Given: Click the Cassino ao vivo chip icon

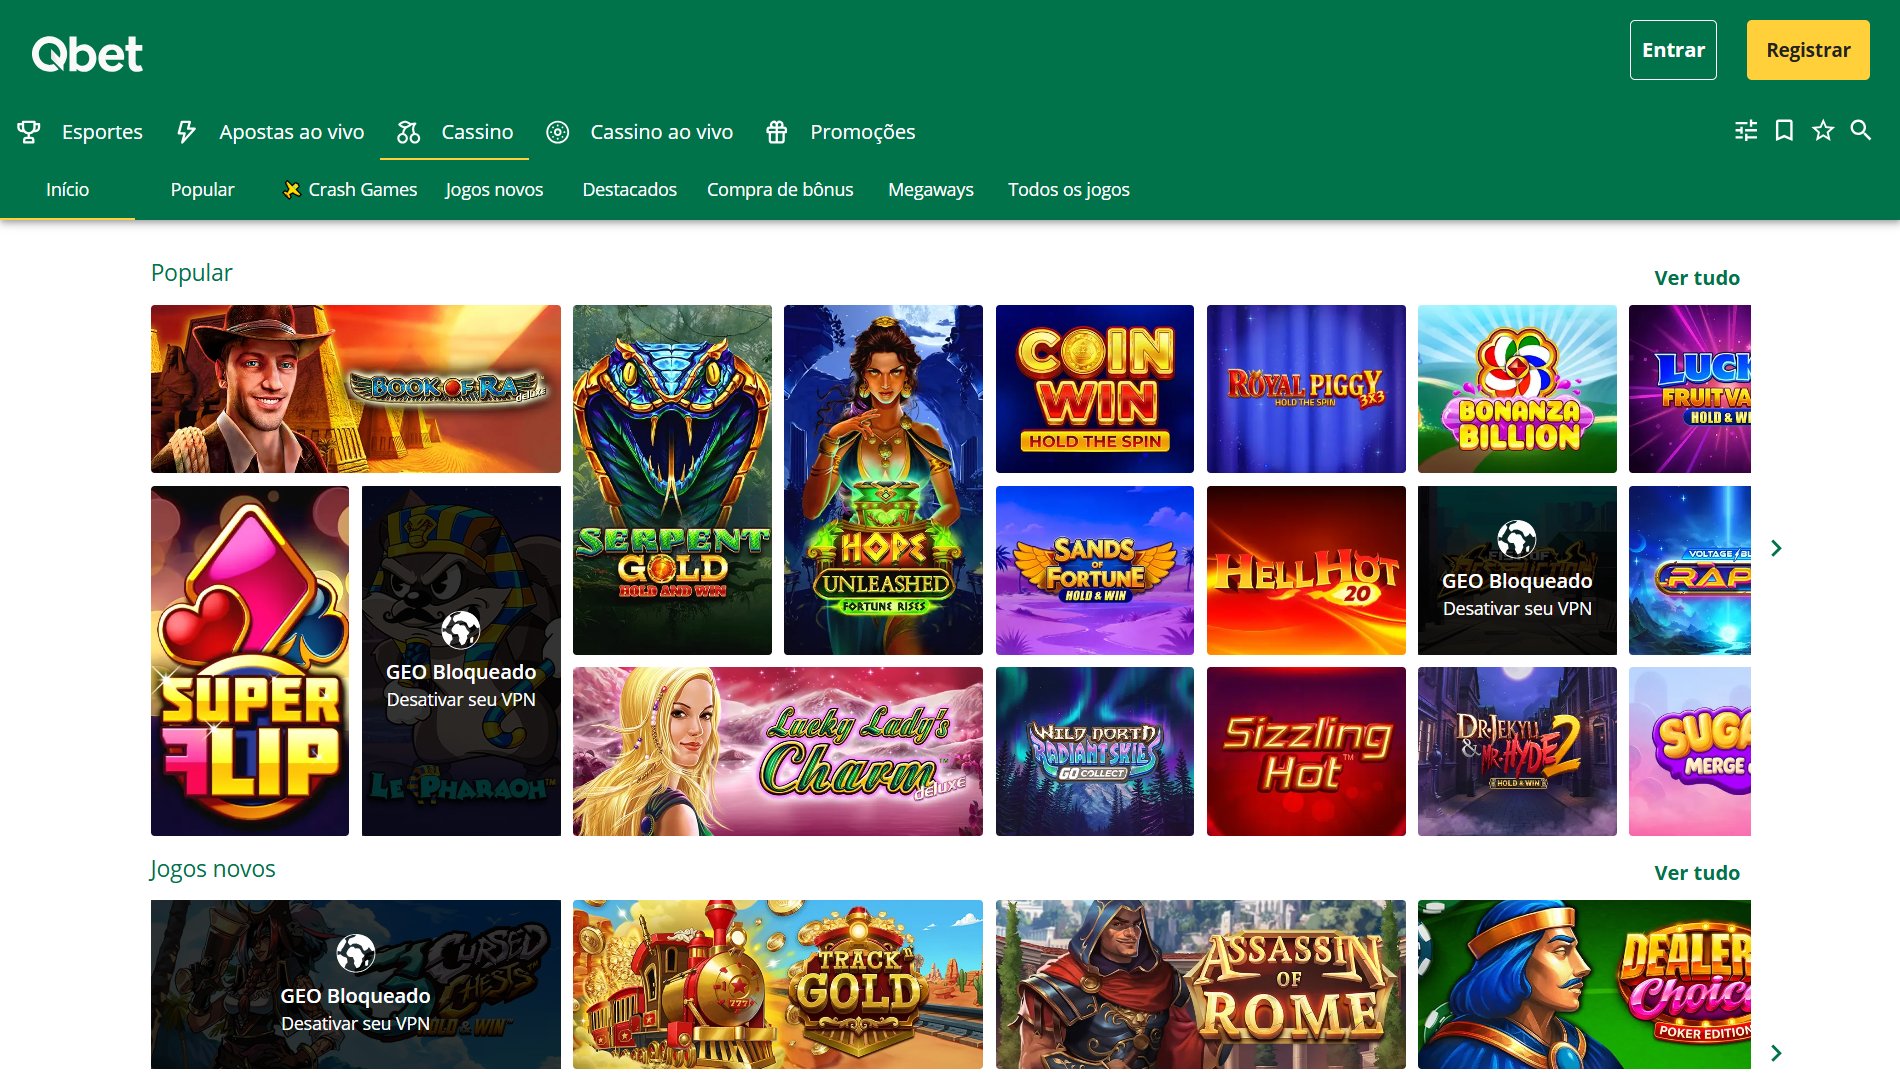Looking at the screenshot, I should click(x=558, y=132).
